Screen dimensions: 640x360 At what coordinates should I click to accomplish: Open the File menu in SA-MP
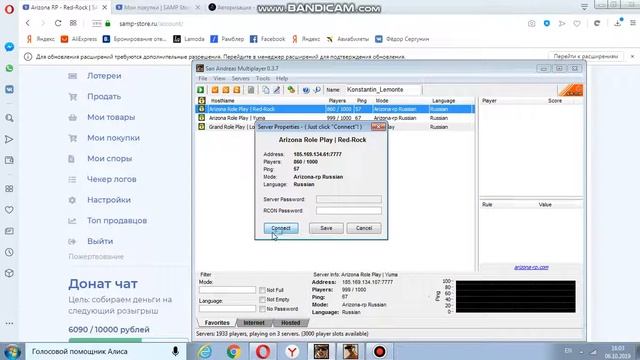point(202,78)
